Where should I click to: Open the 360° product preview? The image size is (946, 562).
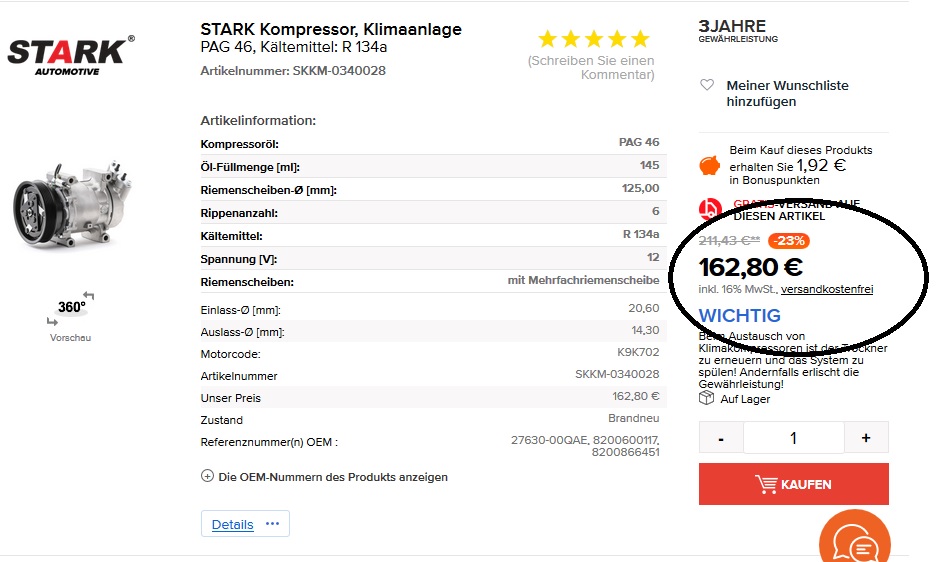coord(70,308)
